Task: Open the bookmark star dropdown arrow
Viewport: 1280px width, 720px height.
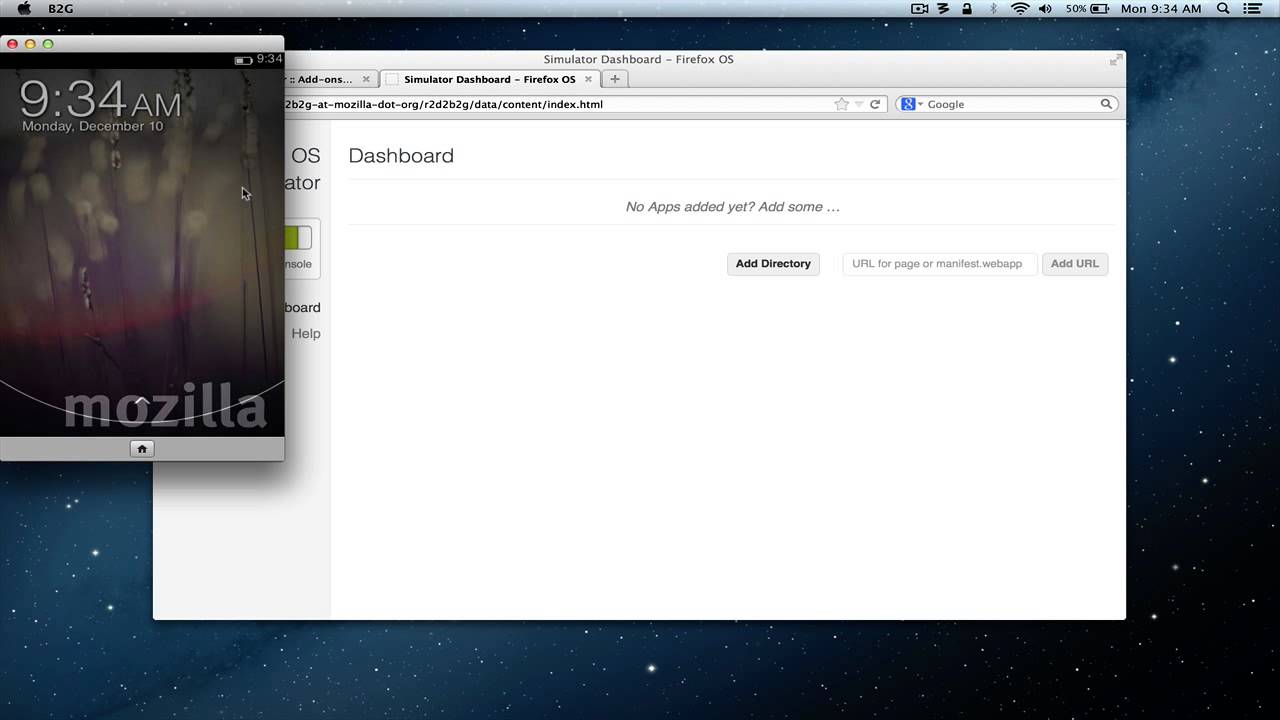Action: click(858, 104)
